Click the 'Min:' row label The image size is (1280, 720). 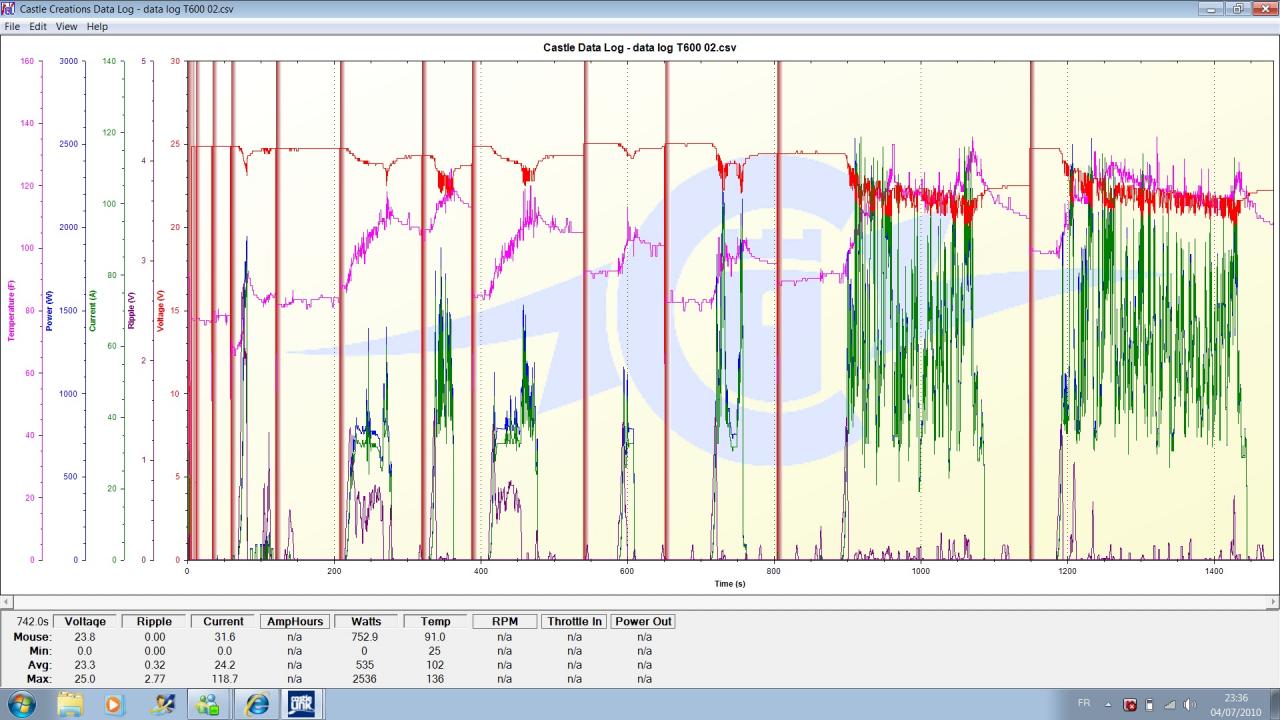pos(39,650)
